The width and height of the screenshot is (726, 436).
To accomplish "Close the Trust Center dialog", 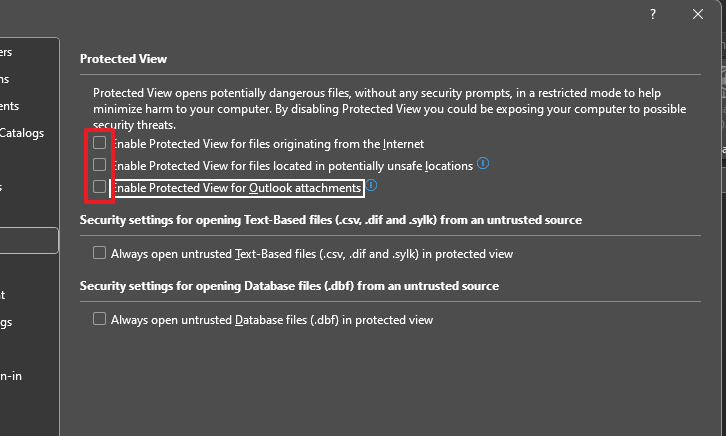I will tap(698, 14).
